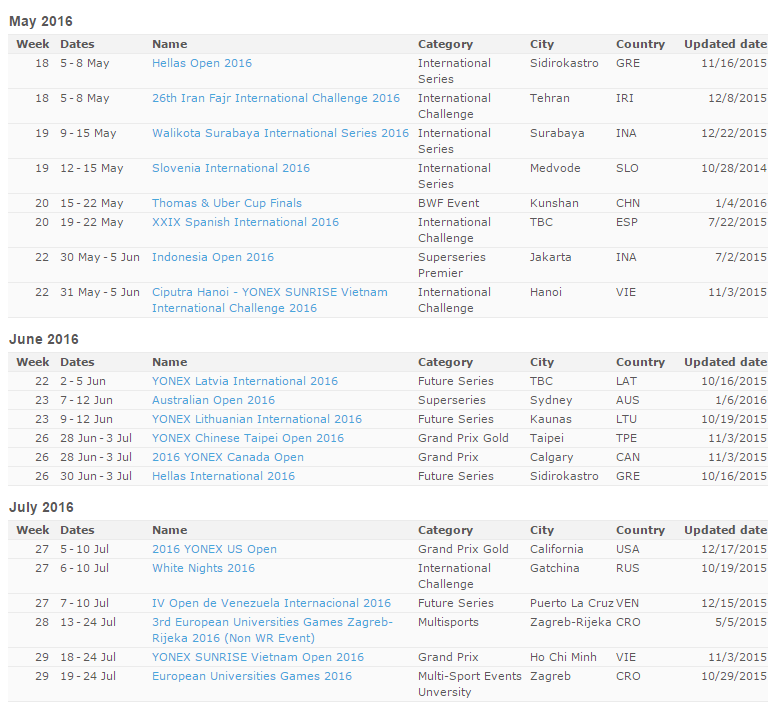The image size is (775, 704).
Task: Open Ciputra Hanoi Vietnam International Challenge link
Action: [x=269, y=300]
